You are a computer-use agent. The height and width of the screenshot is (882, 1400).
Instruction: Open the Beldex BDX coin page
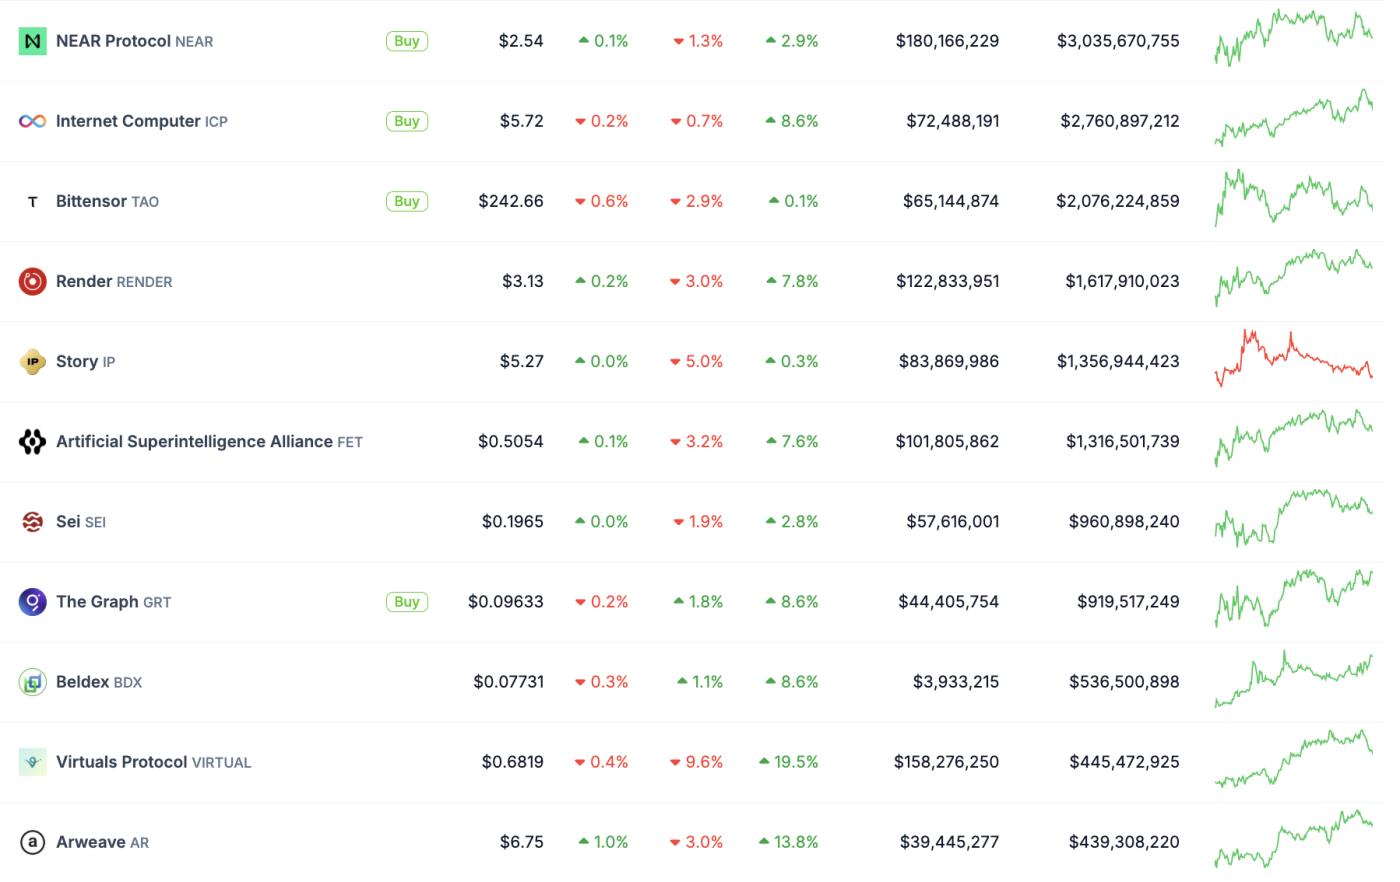point(99,682)
